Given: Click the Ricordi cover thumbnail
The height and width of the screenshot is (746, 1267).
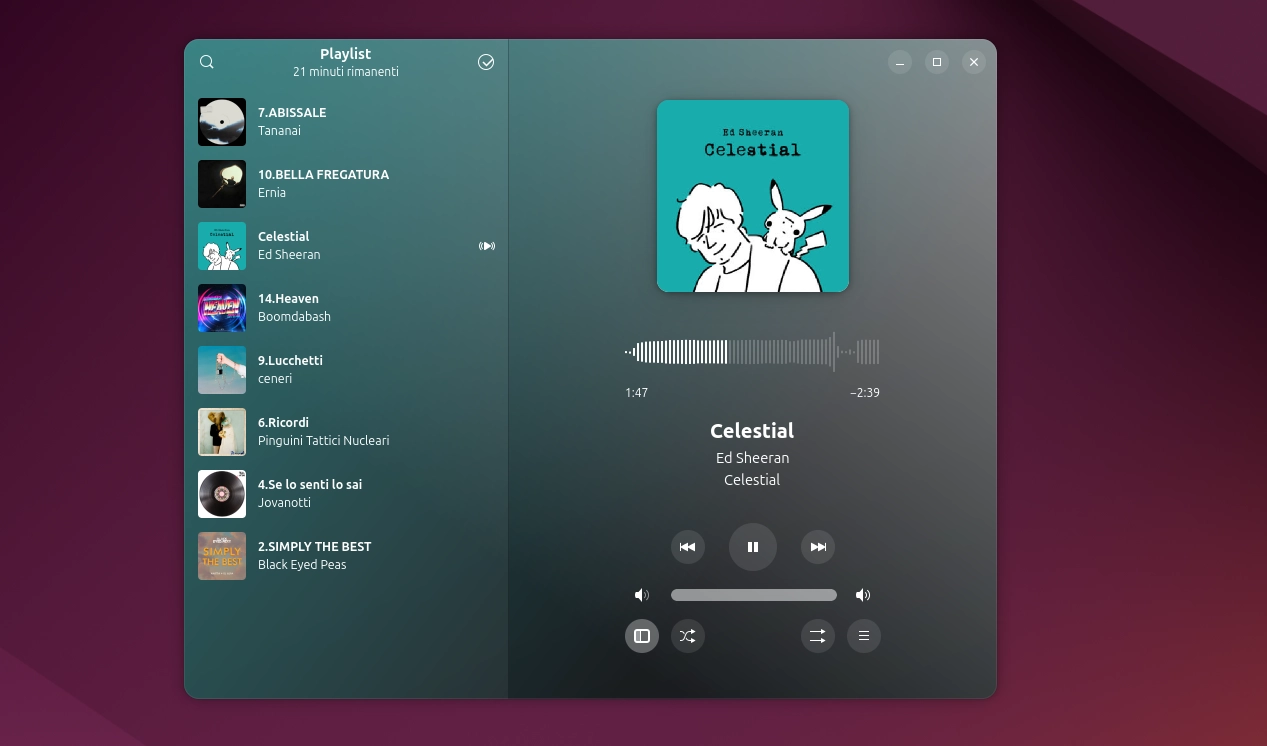Looking at the screenshot, I should point(222,432).
